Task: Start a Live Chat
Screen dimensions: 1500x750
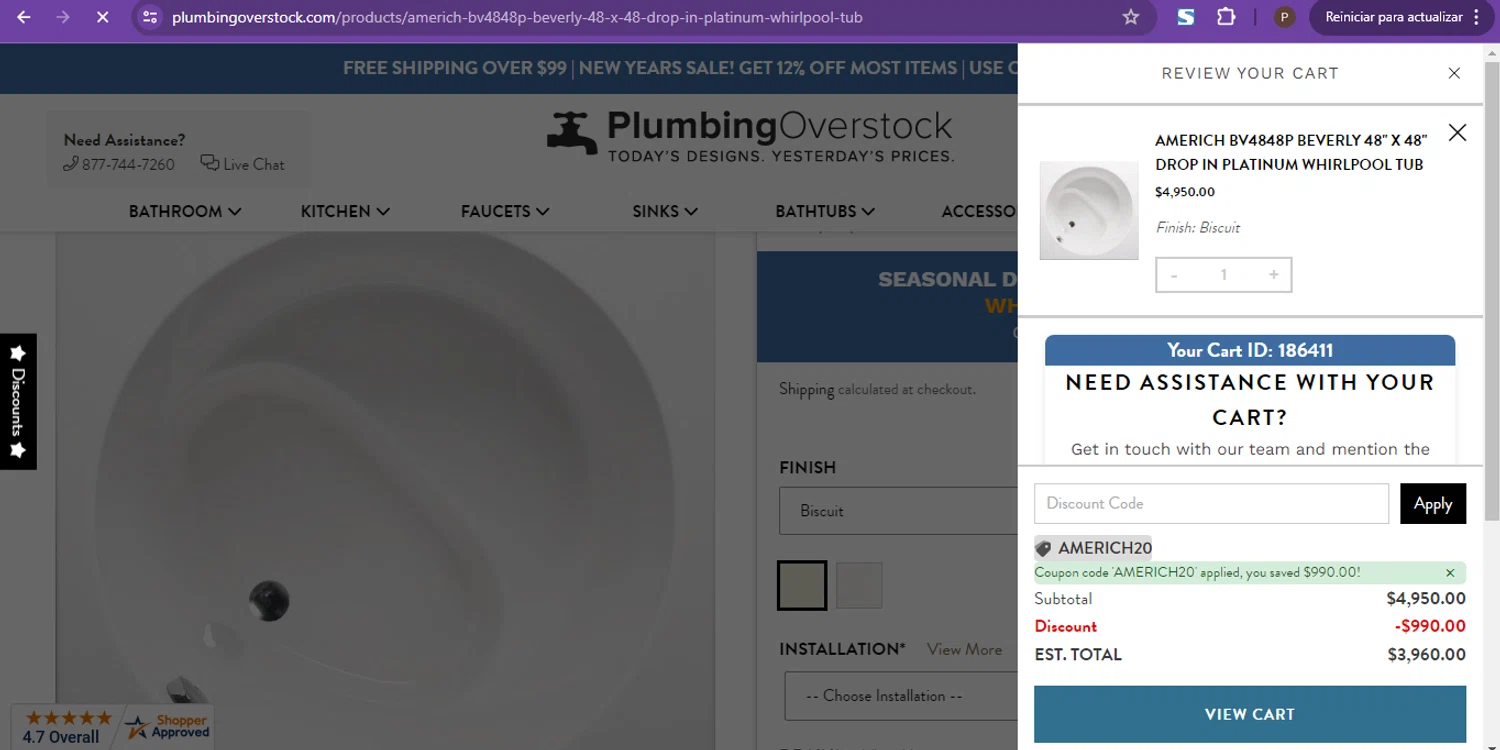Action: [242, 164]
